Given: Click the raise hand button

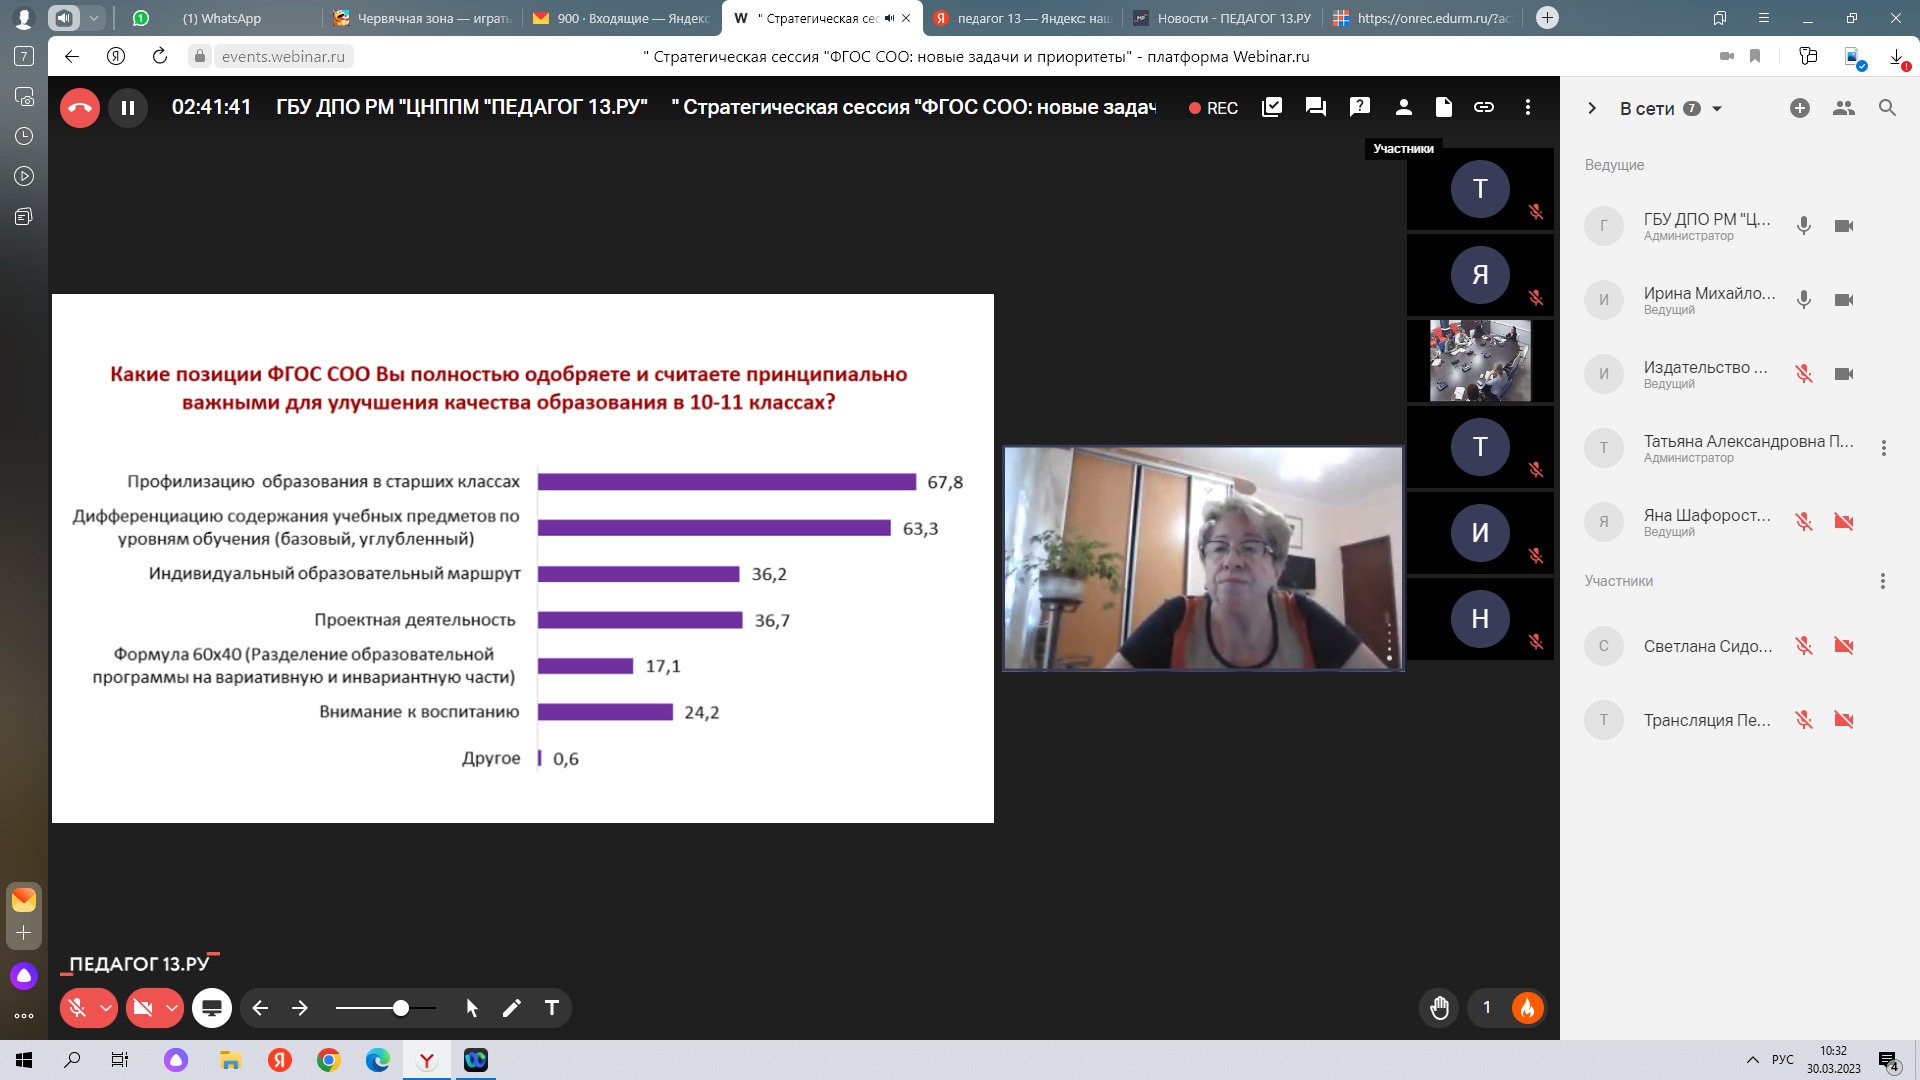Looking at the screenshot, I should 1439,1008.
